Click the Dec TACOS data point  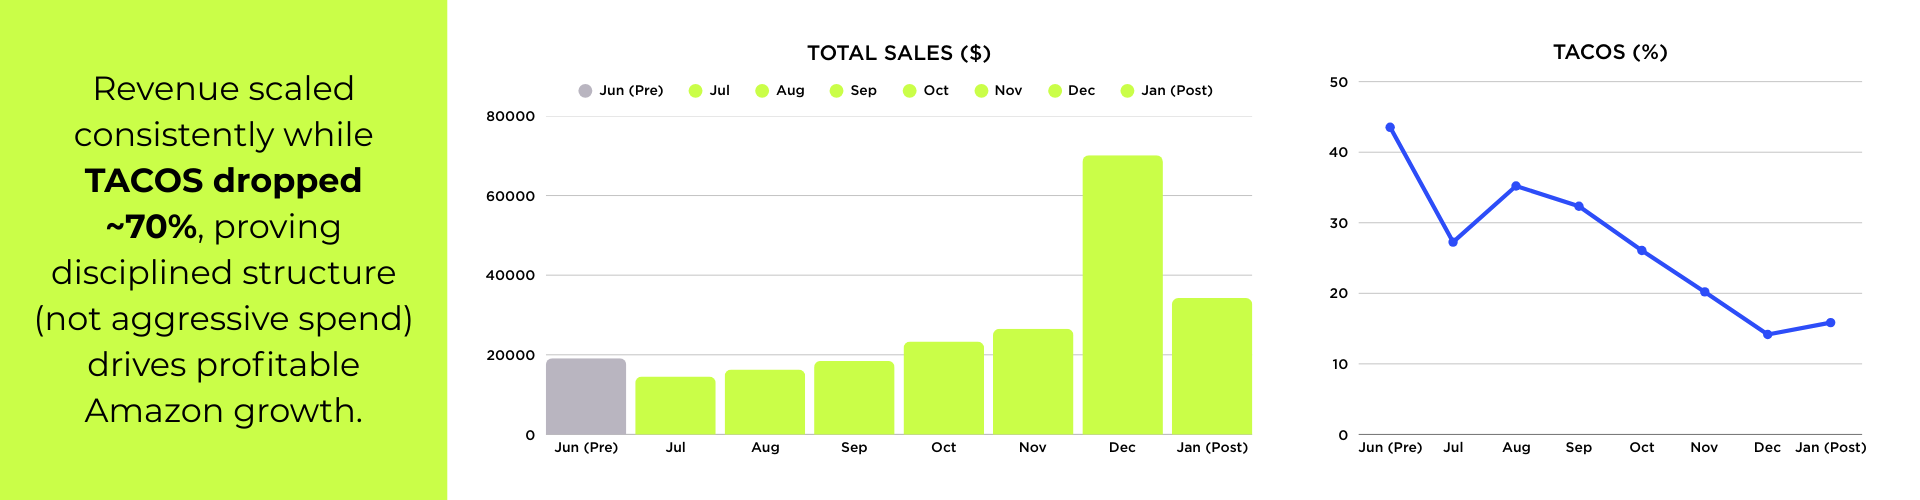pos(1768,334)
